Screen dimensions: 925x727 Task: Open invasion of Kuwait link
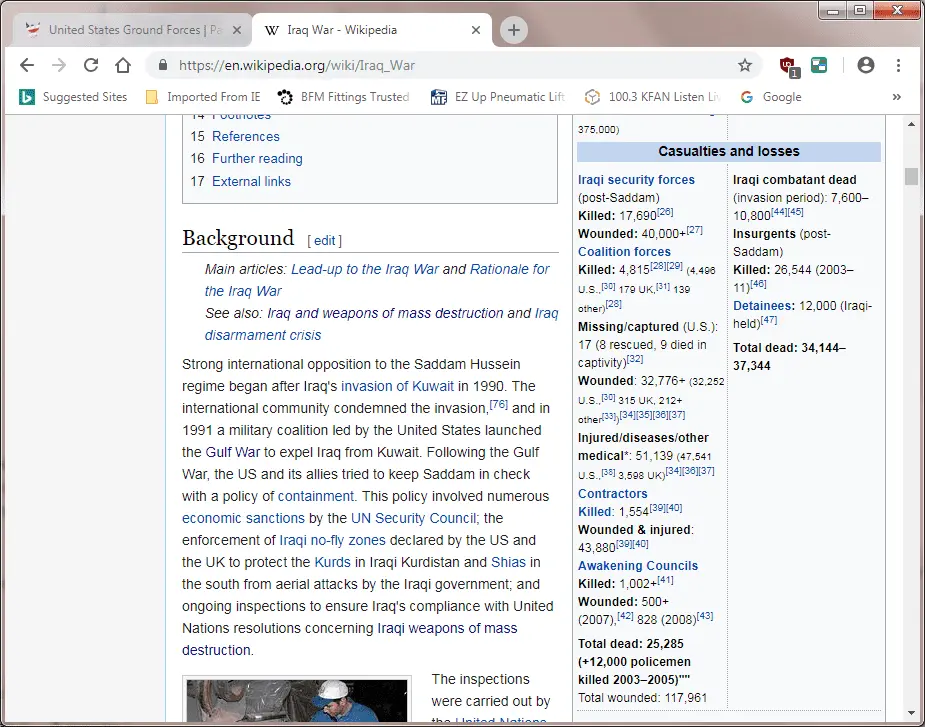point(397,387)
